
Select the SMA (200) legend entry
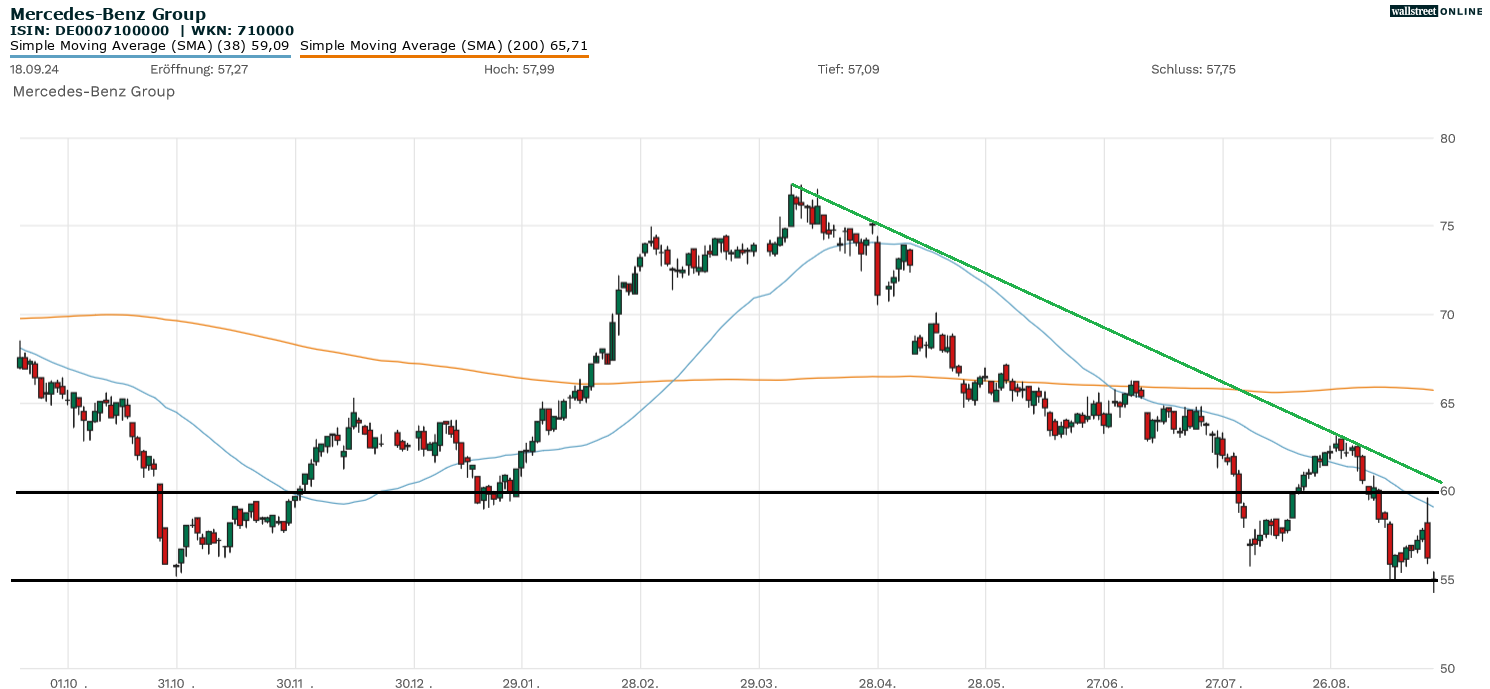coord(443,45)
